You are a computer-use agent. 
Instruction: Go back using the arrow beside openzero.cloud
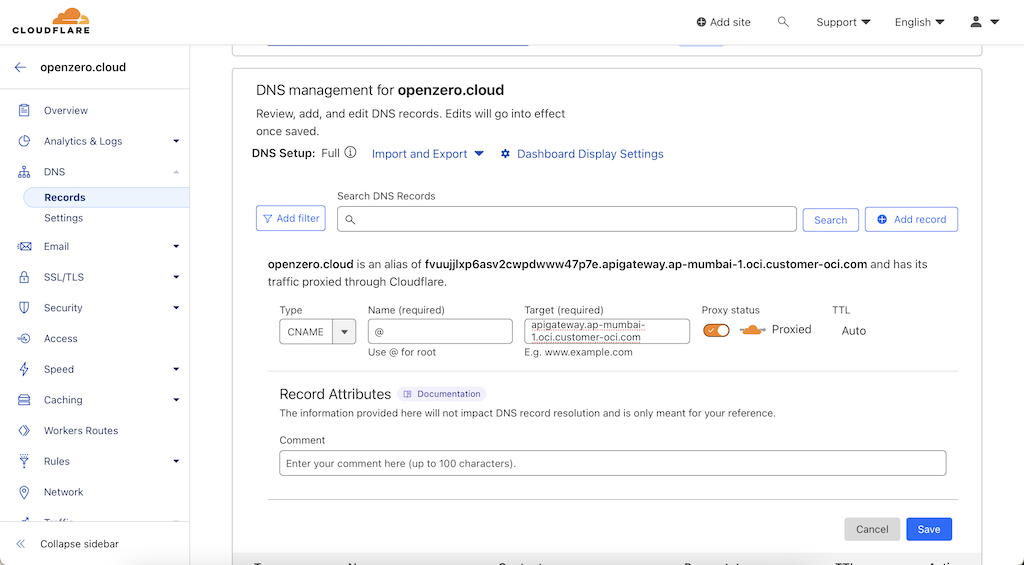click(20, 67)
